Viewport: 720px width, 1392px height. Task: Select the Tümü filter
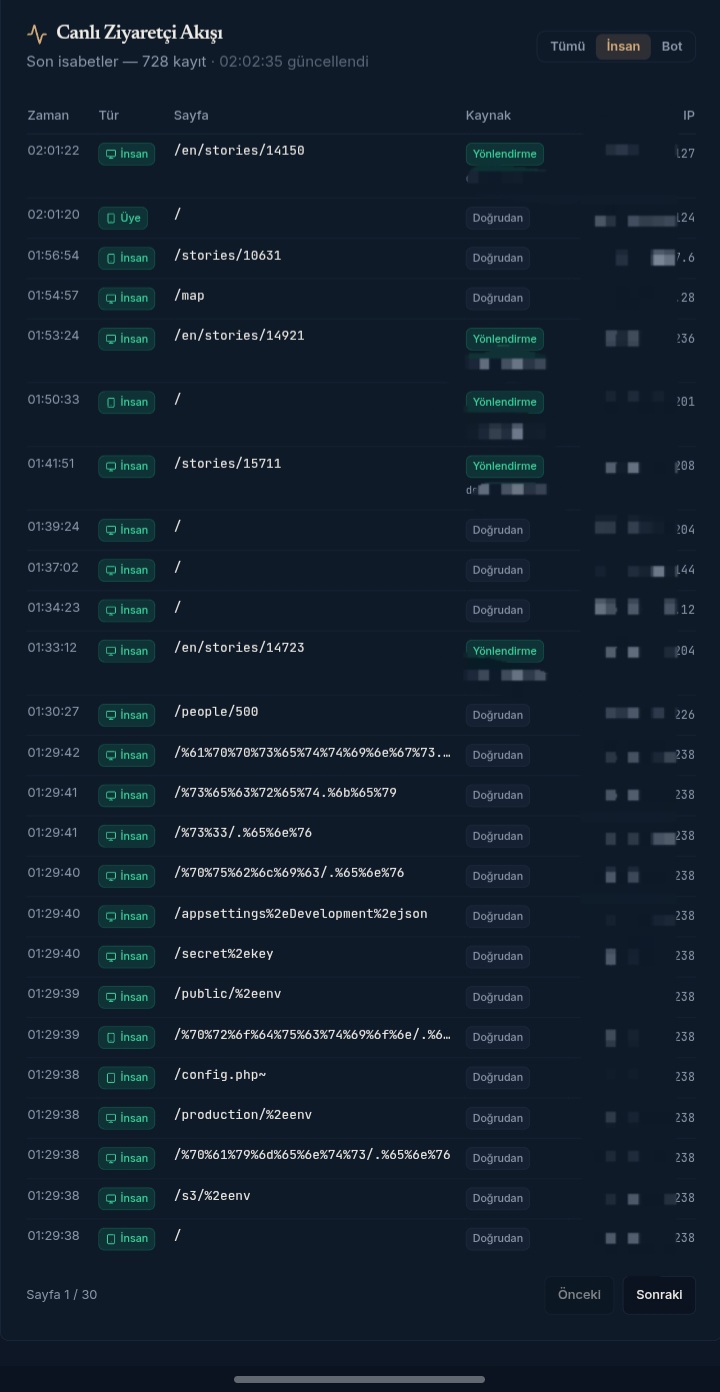click(x=567, y=46)
